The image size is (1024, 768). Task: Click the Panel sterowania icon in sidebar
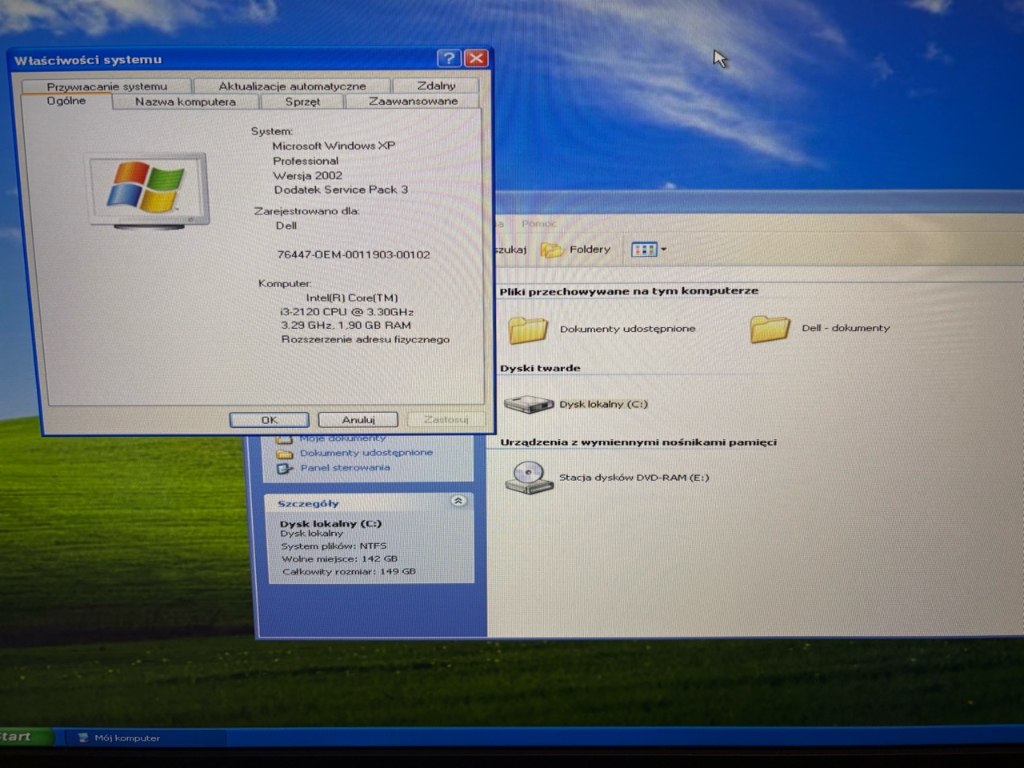point(284,468)
